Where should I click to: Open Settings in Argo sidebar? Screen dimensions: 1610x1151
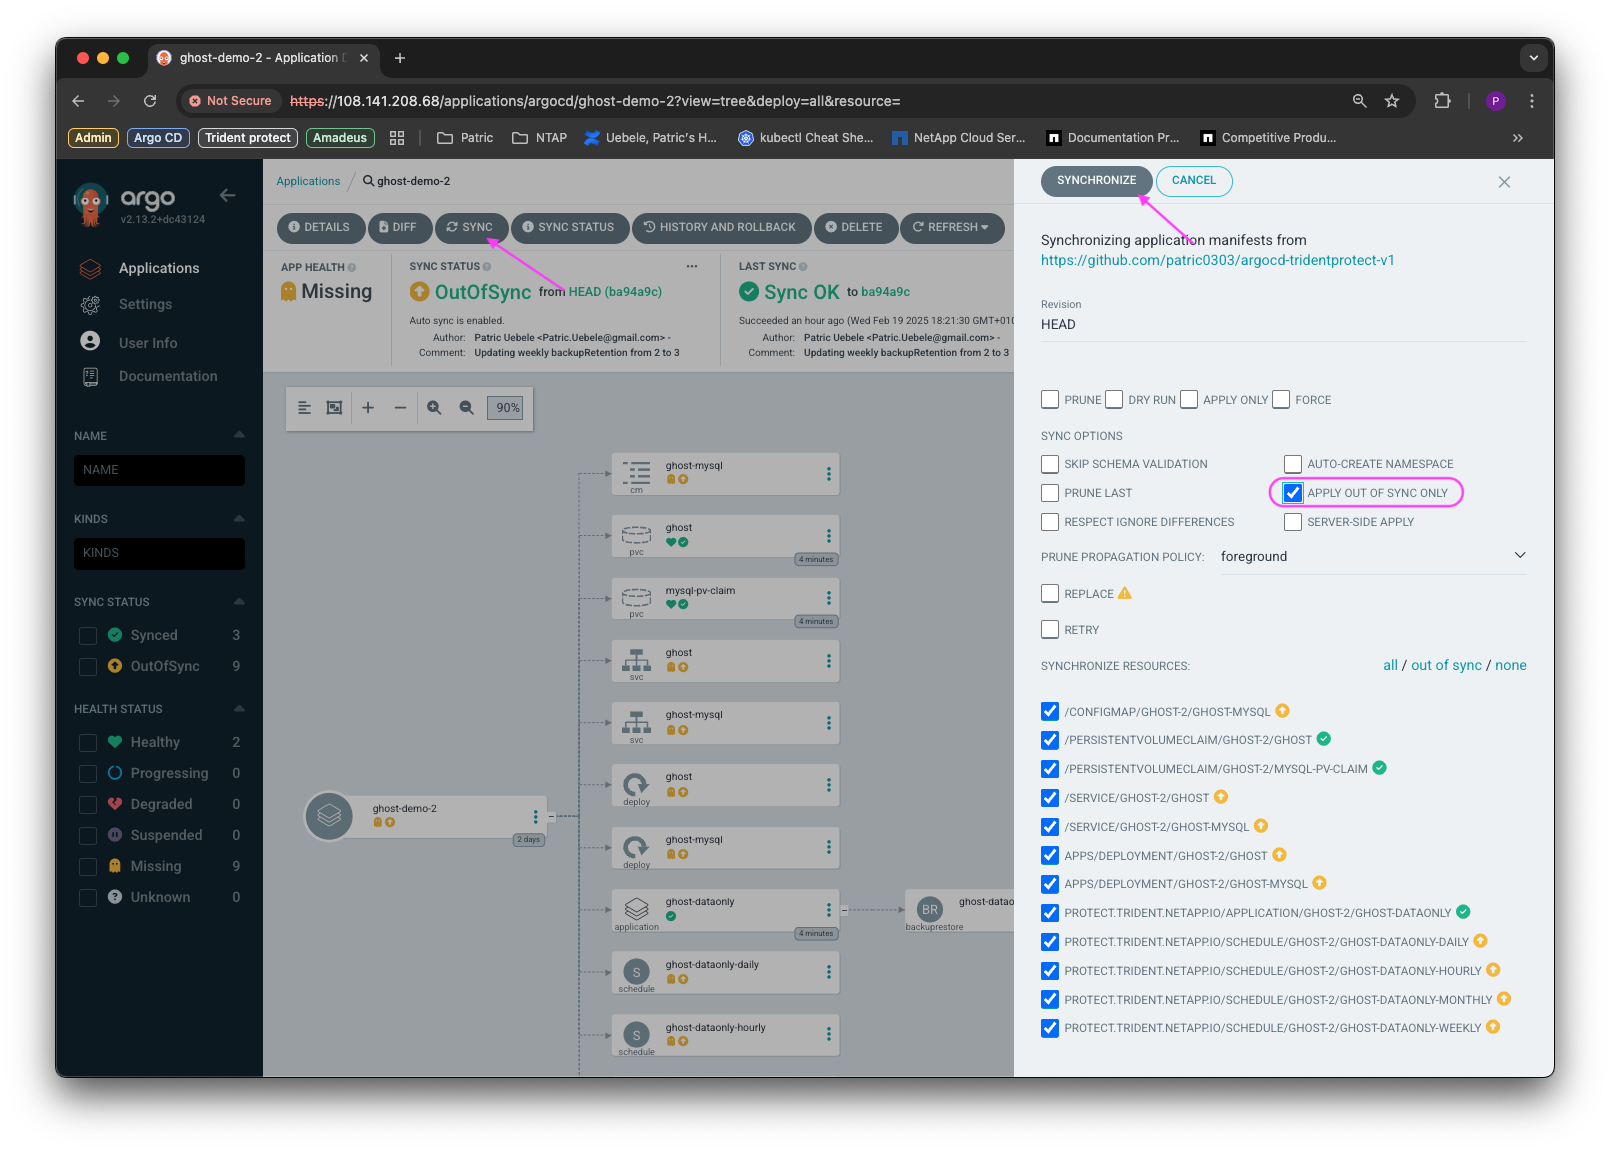pyautogui.click(x=145, y=304)
